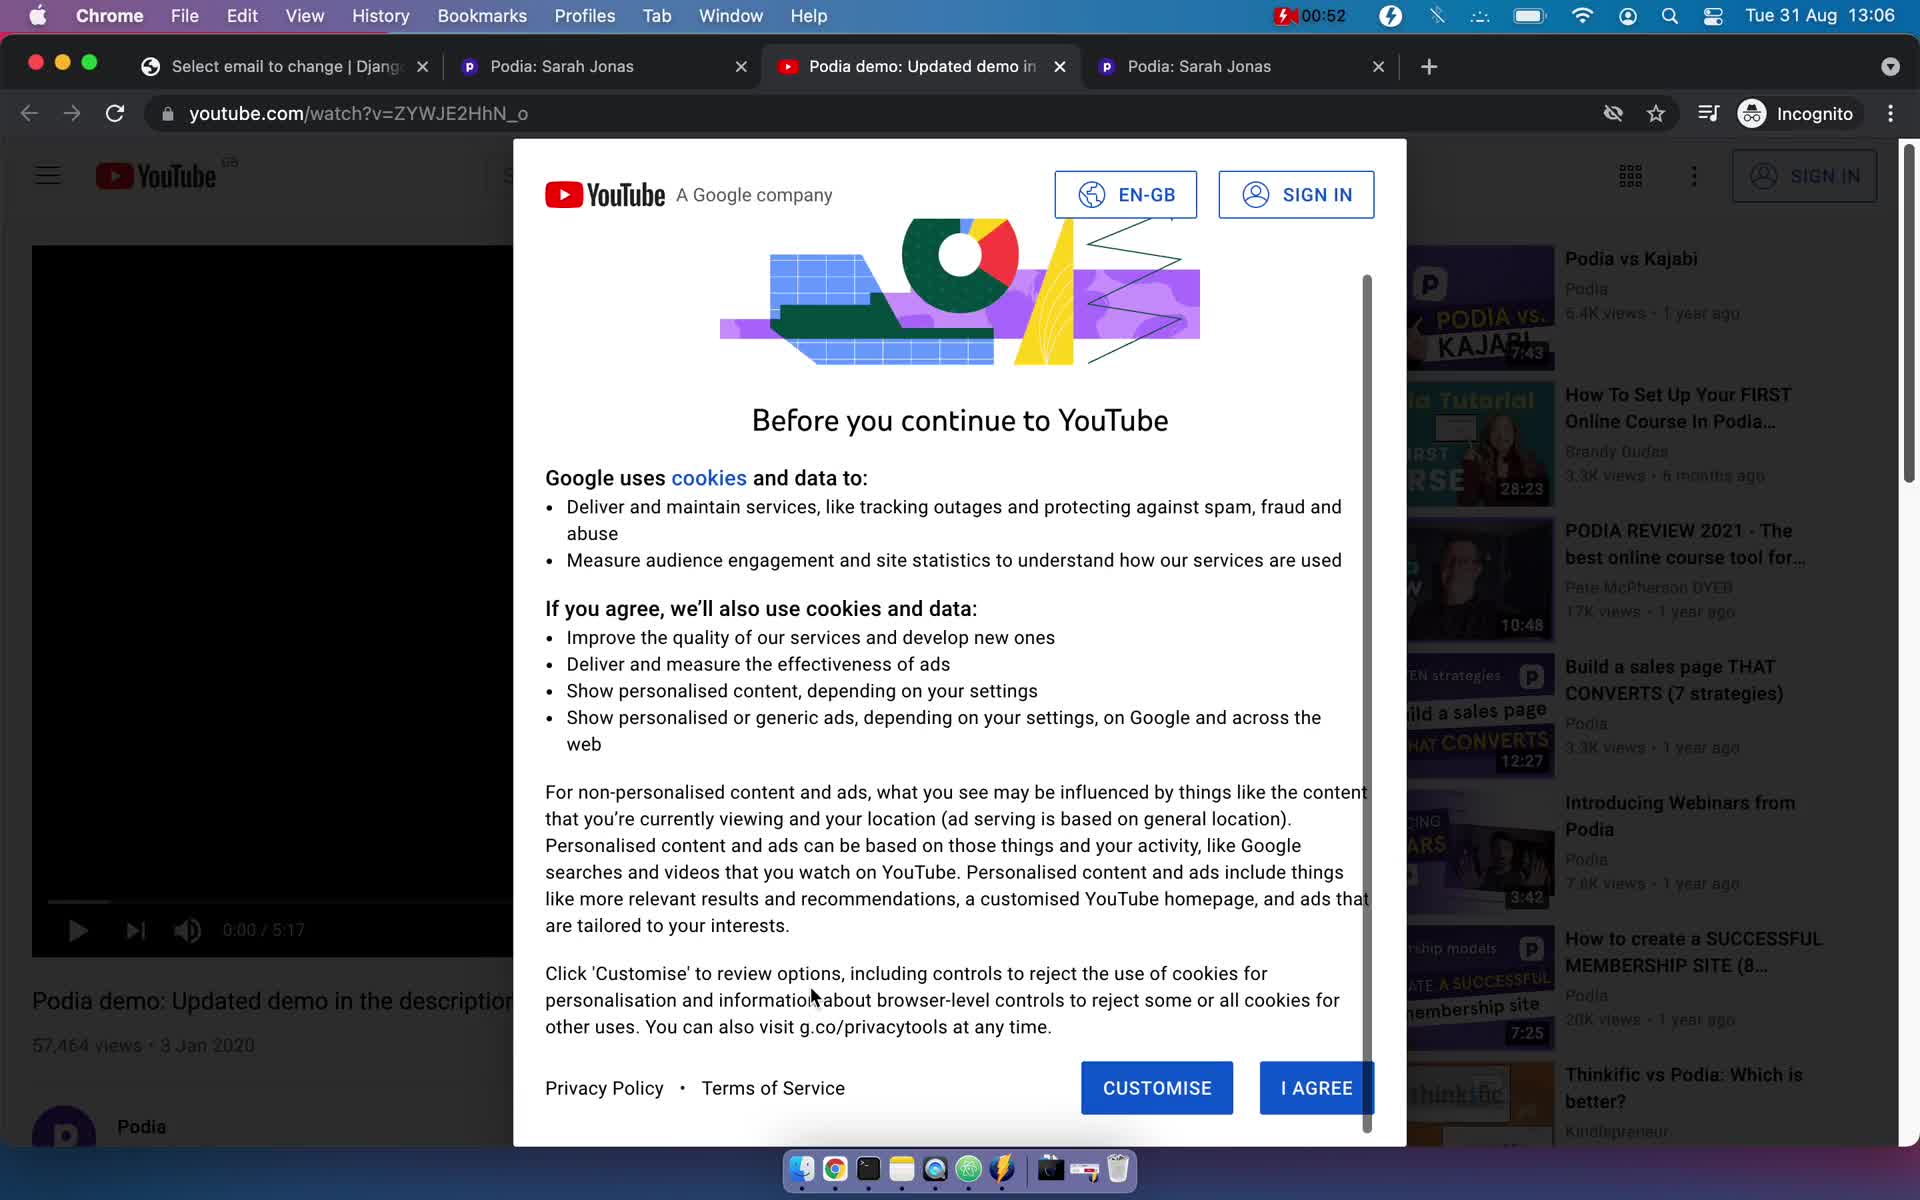
Task: Click I AGREE button on cookie dialog
Action: coord(1315,1088)
